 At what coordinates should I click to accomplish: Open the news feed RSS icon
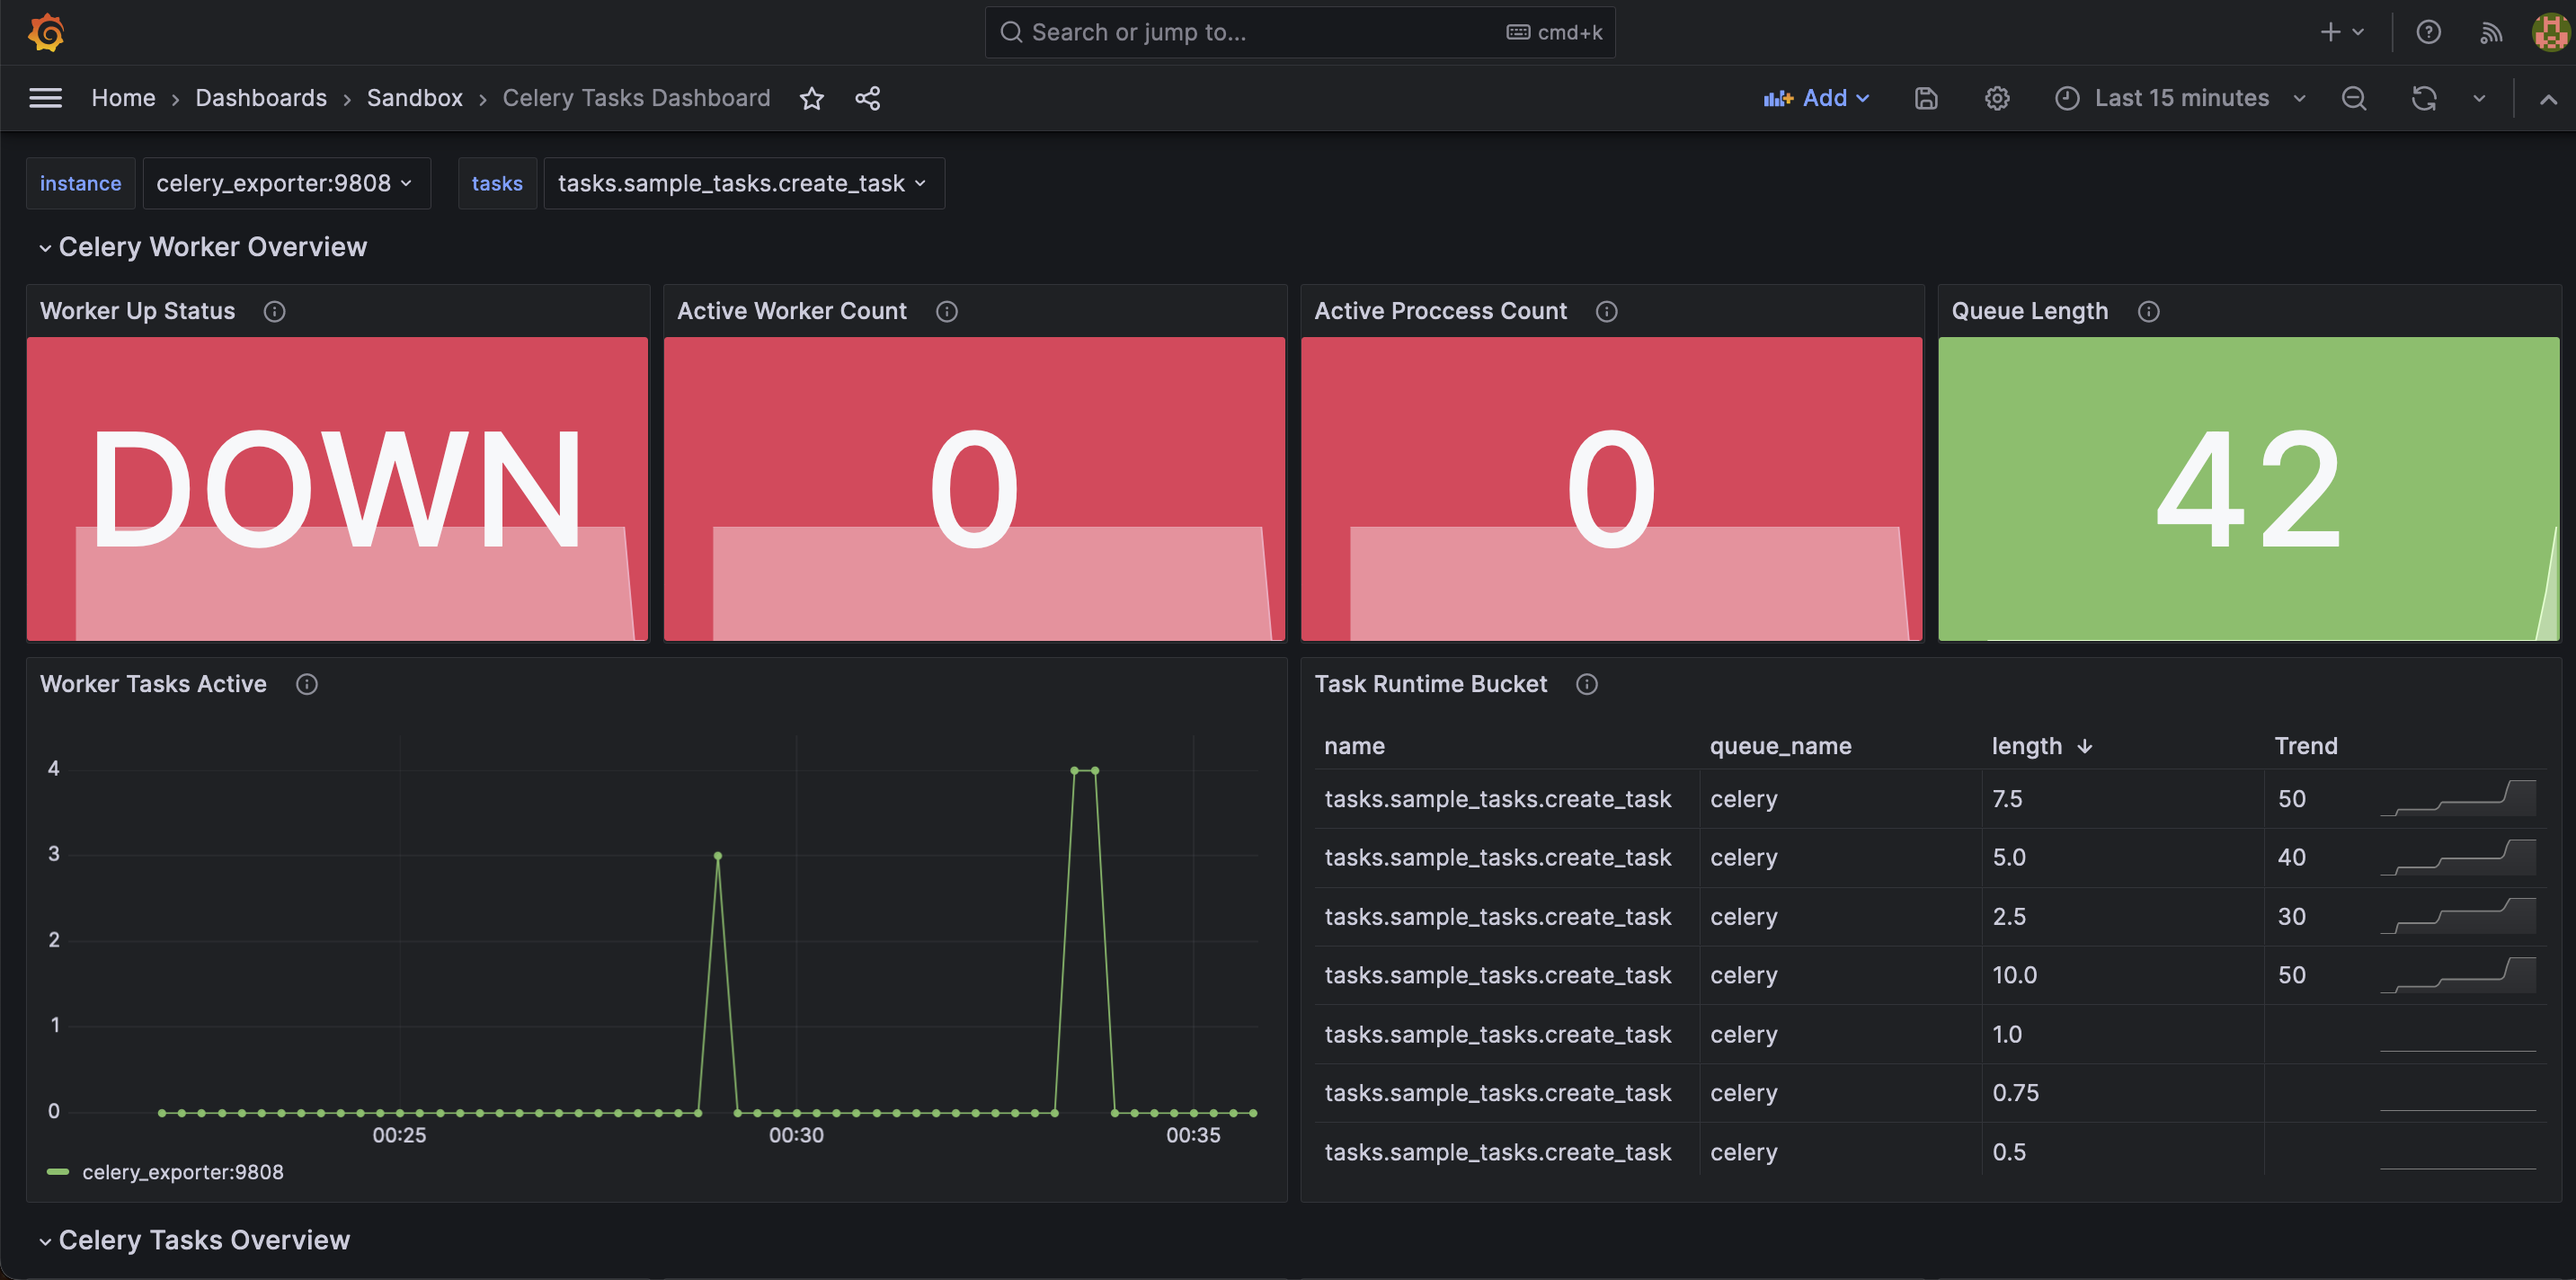pos(2490,32)
